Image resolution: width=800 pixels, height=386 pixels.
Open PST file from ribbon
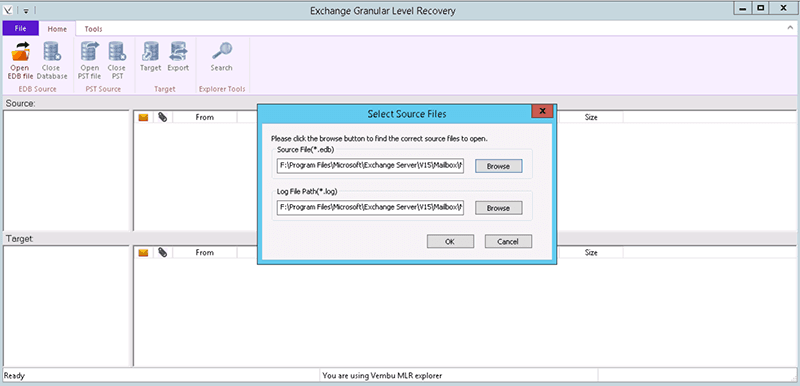90,61
